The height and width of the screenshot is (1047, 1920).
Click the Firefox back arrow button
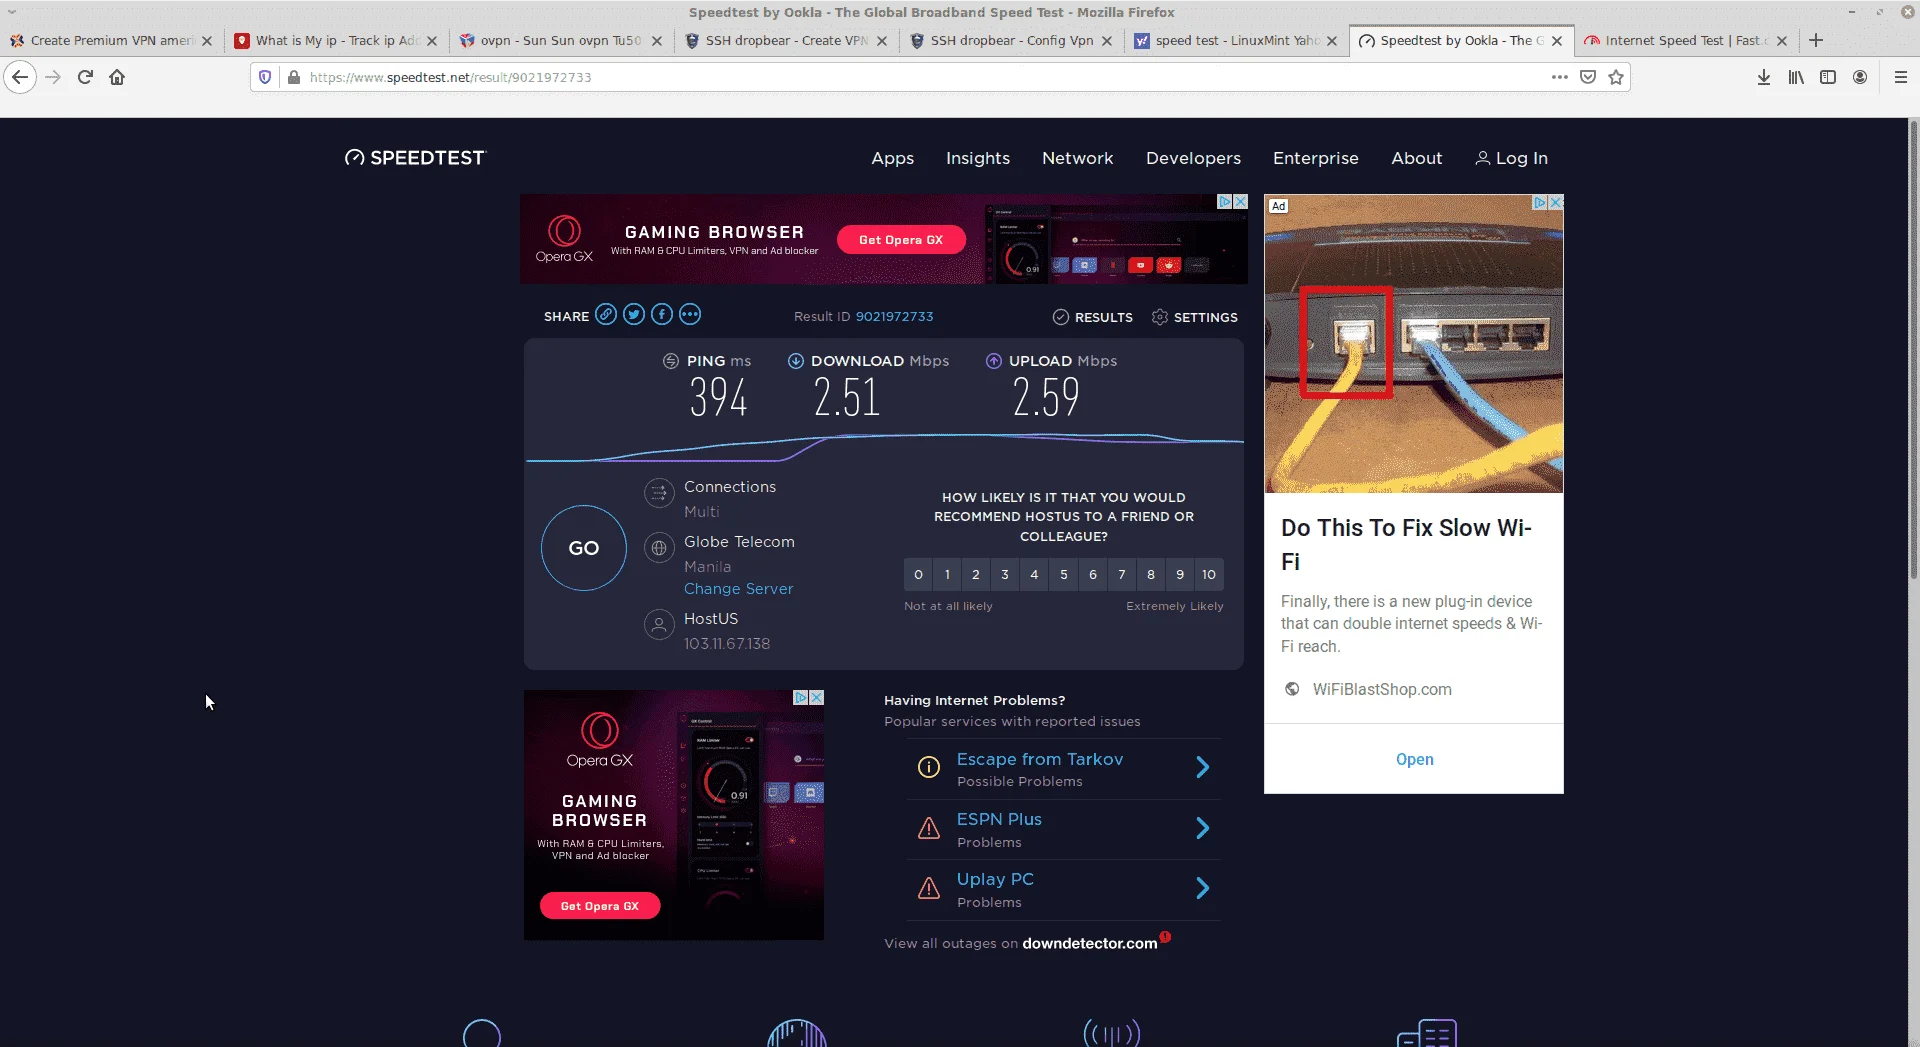20,77
